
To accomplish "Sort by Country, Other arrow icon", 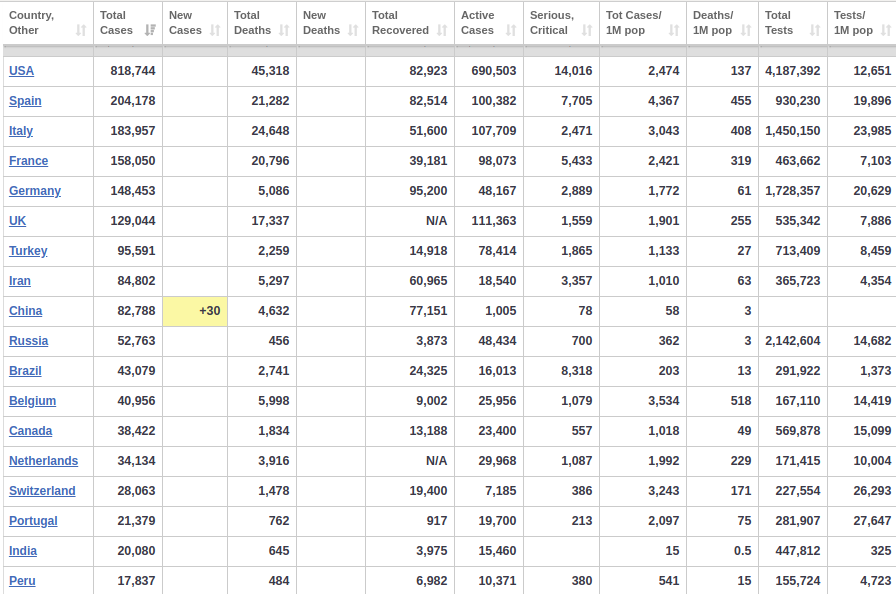I will pyautogui.click(x=81, y=30).
